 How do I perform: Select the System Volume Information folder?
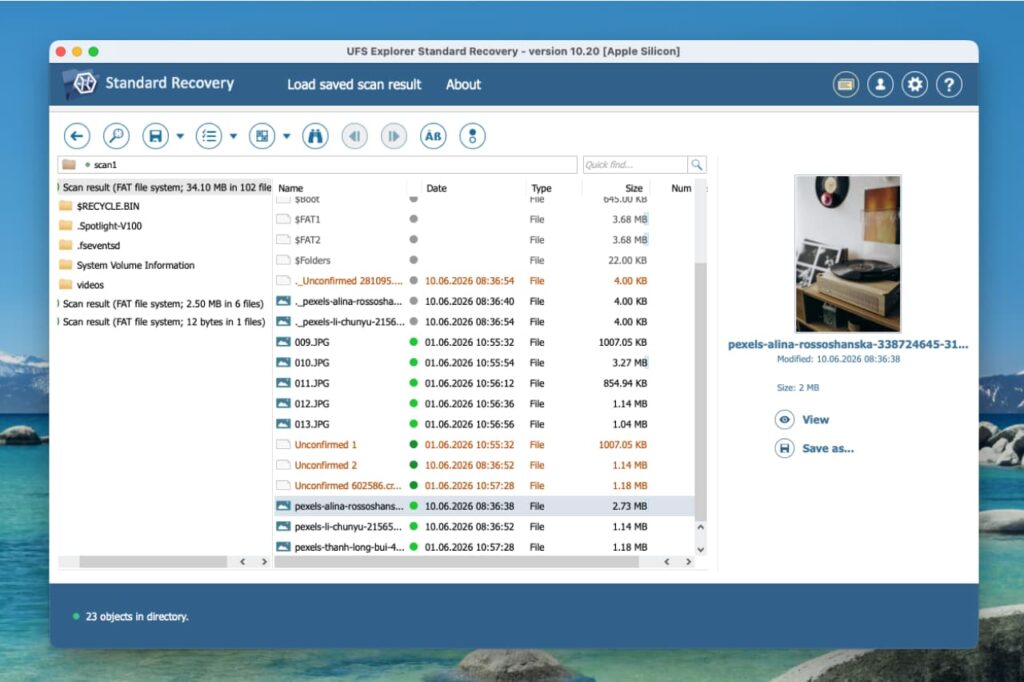coord(135,265)
